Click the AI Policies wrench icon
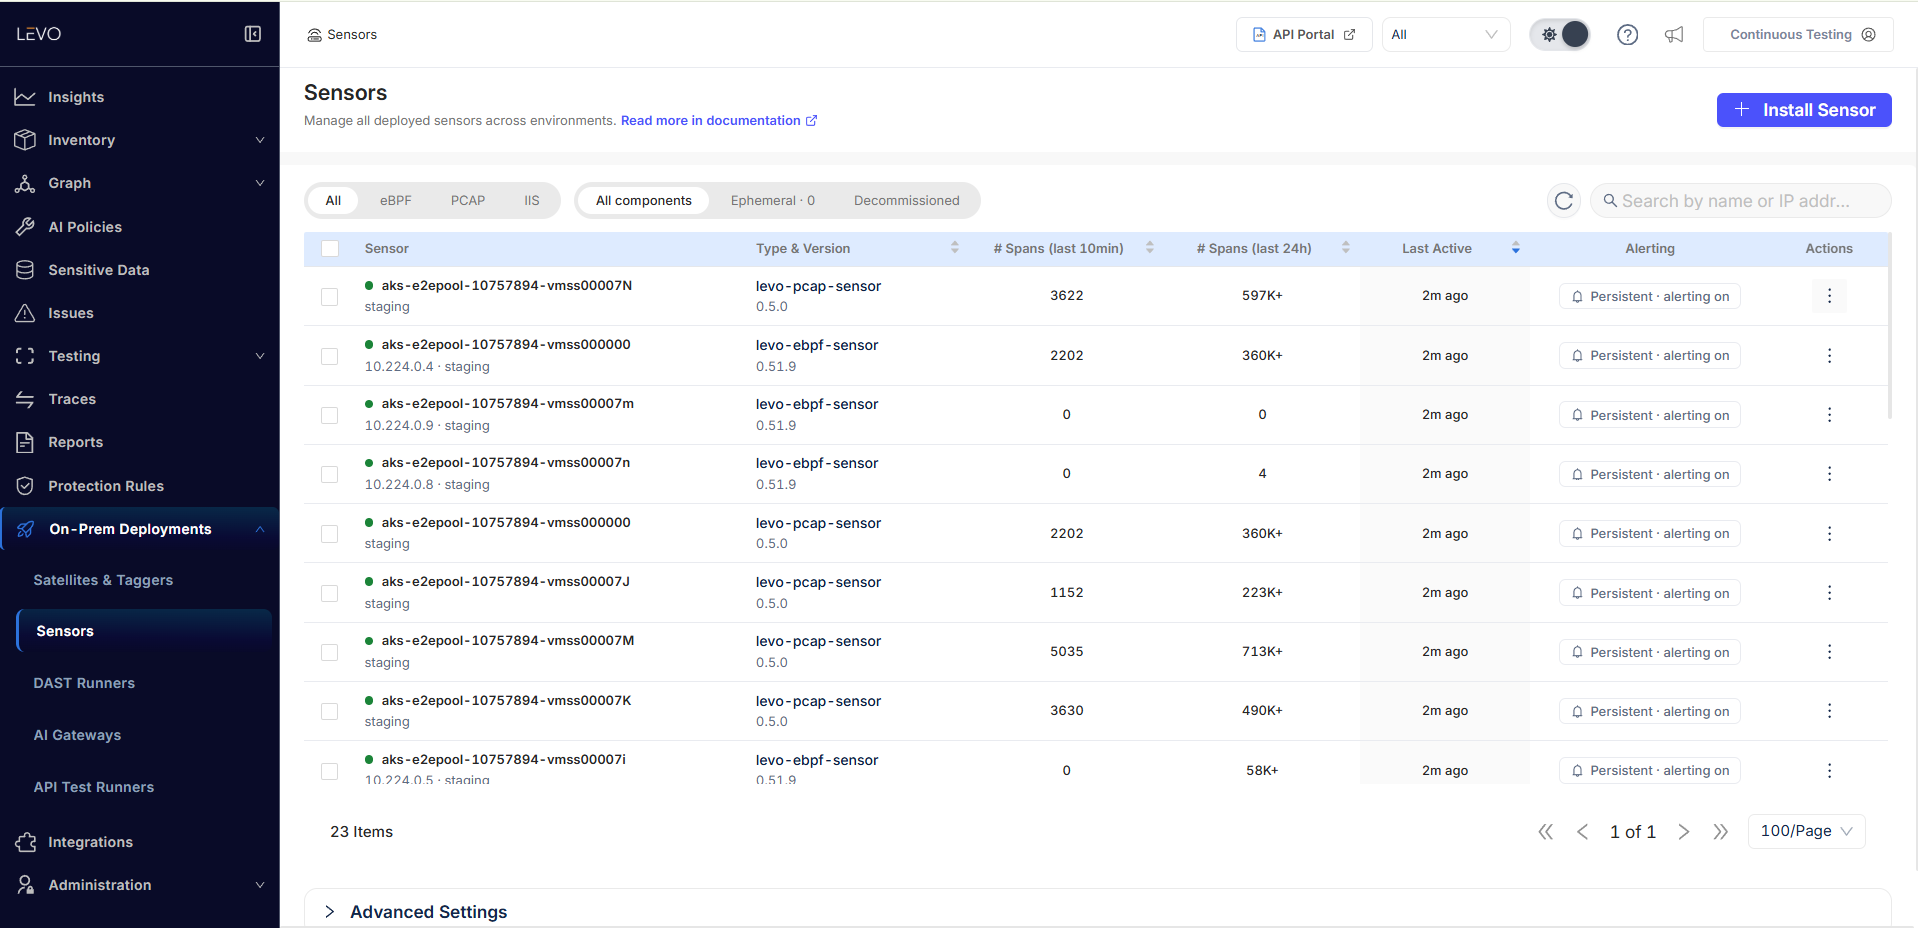 (x=25, y=227)
